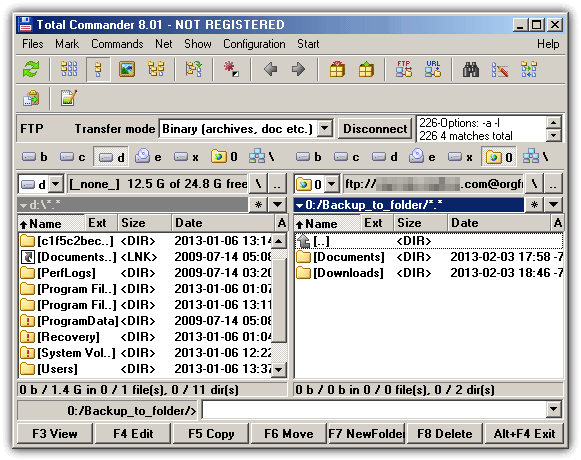Click the F3 View button
581x460 pixels.
pyautogui.click(x=55, y=433)
